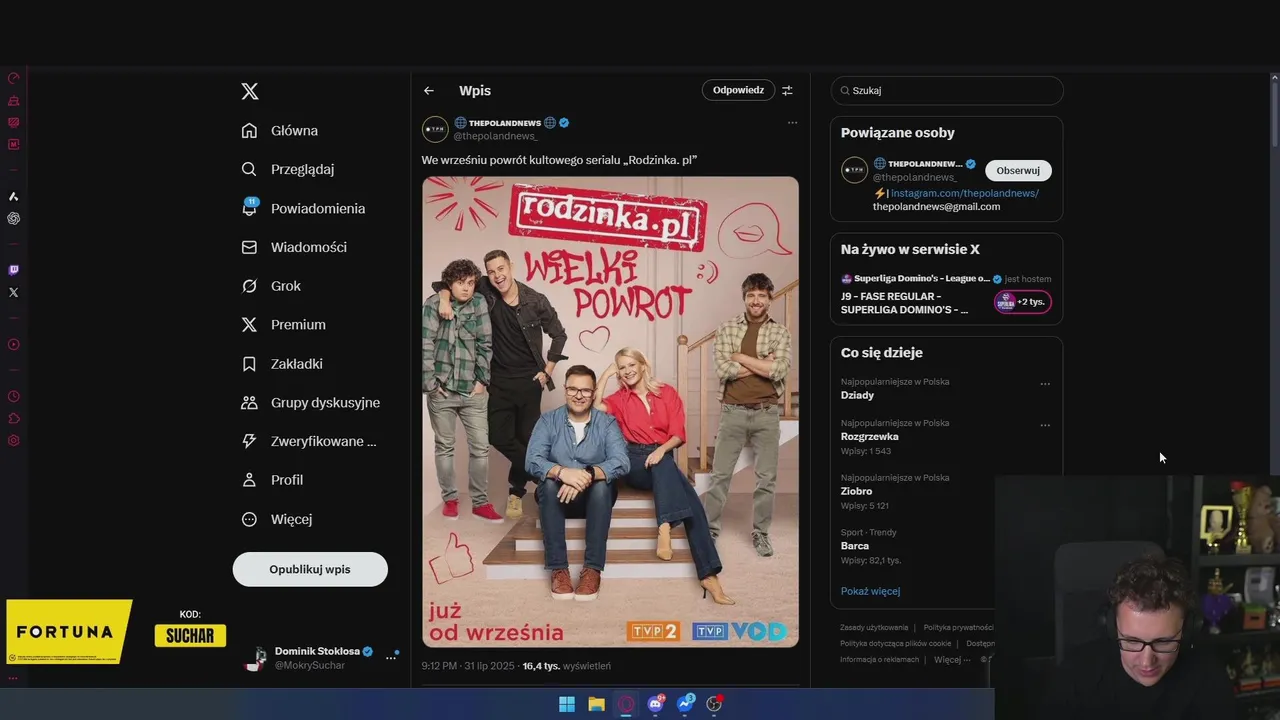This screenshot has width=1280, height=720.
Task: Click the Szukaj search field
Action: point(947,90)
